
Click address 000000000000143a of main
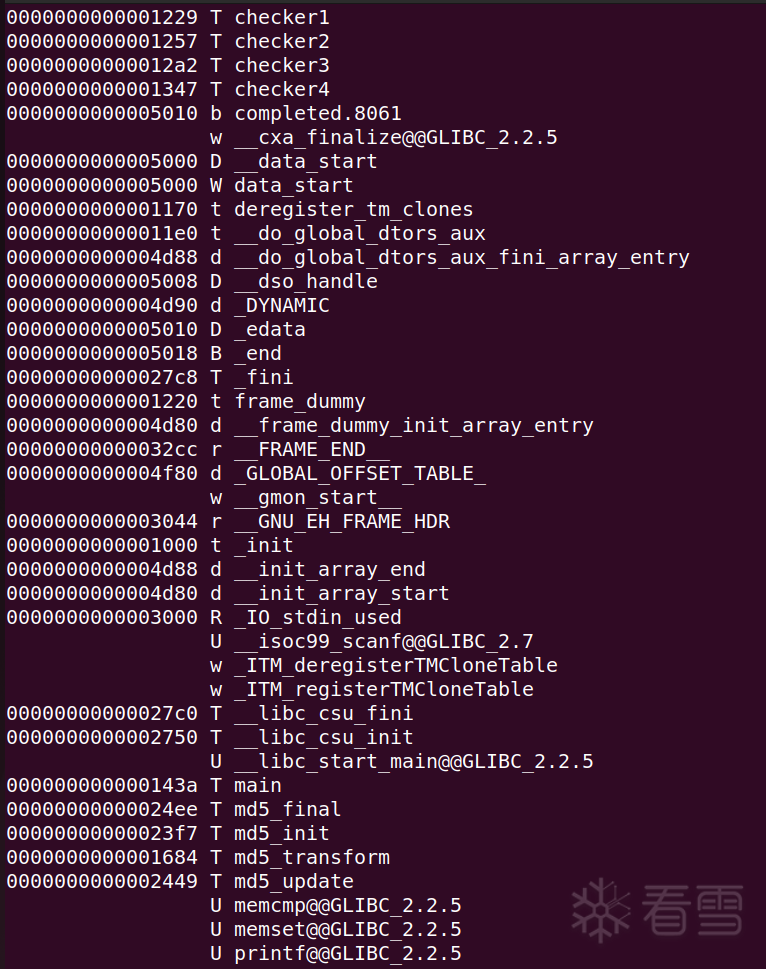(102, 785)
